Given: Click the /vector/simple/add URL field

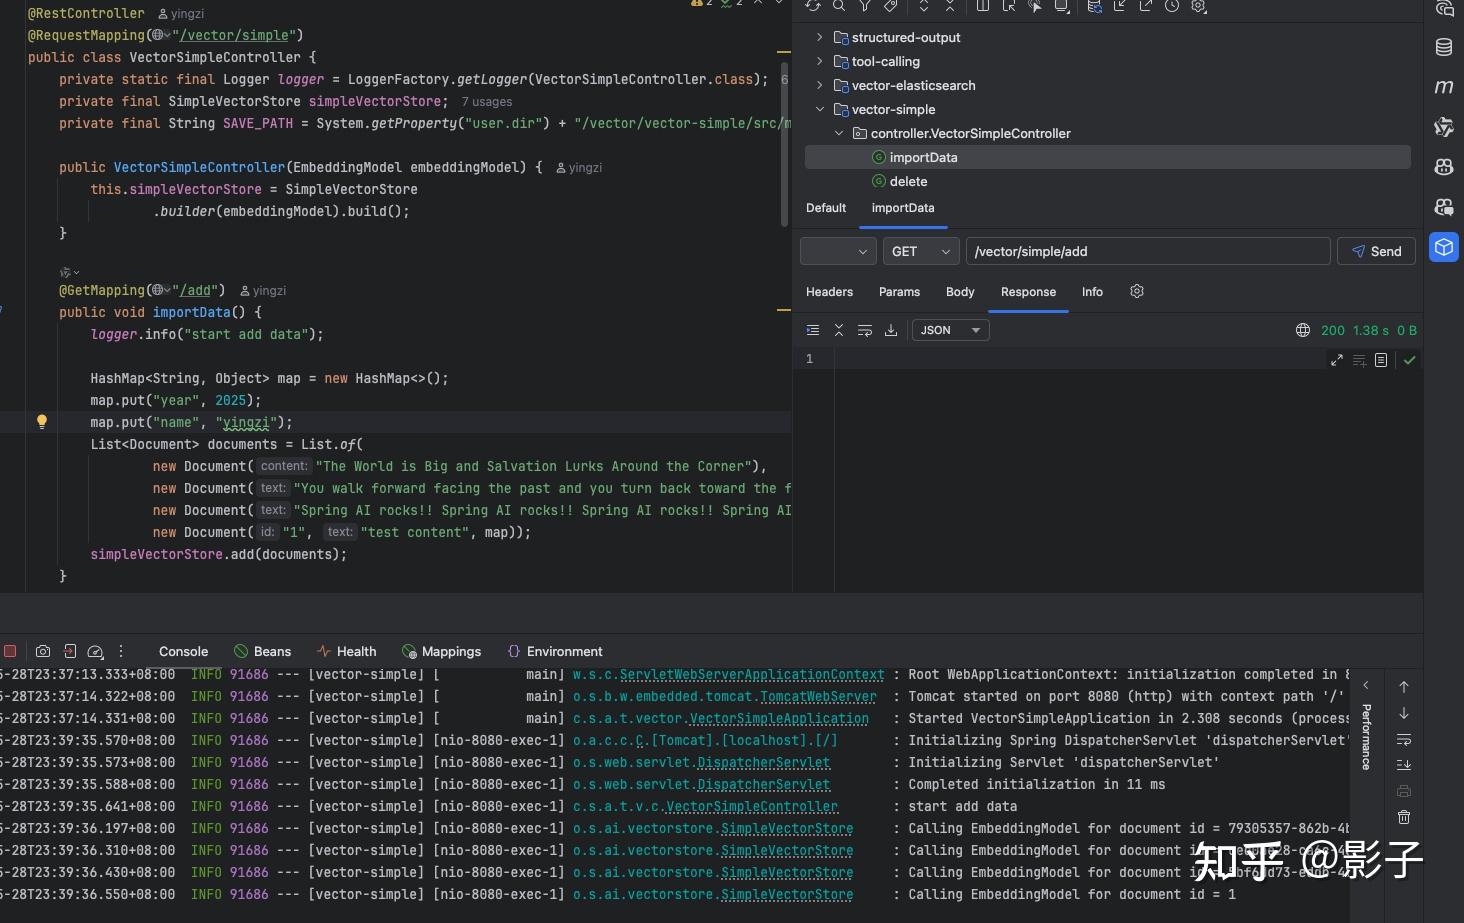Looking at the screenshot, I should tap(1147, 251).
